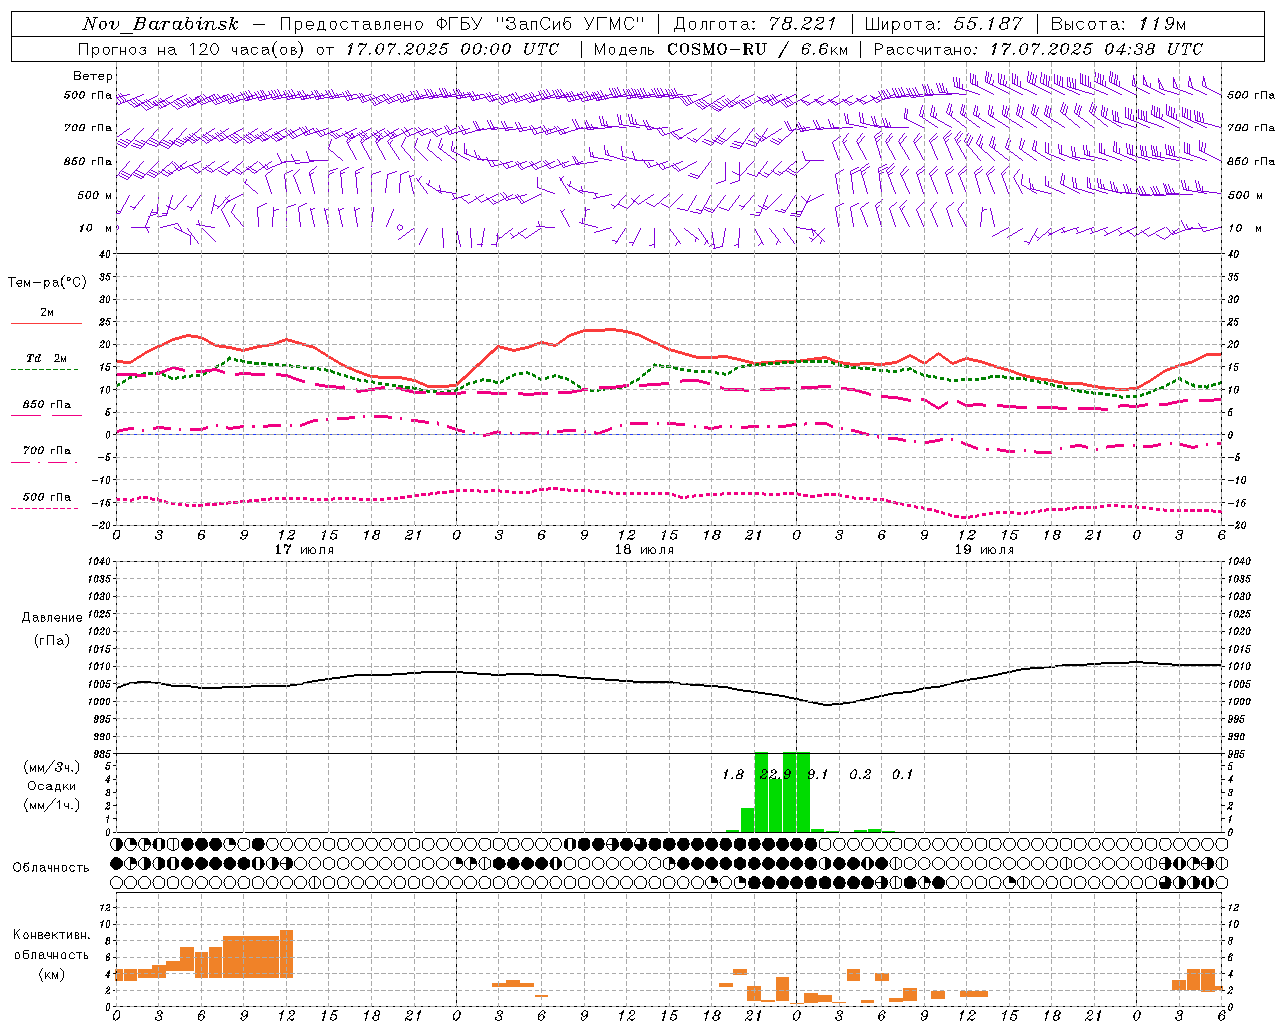Click the latitude value Широта: 55.187

943,24
